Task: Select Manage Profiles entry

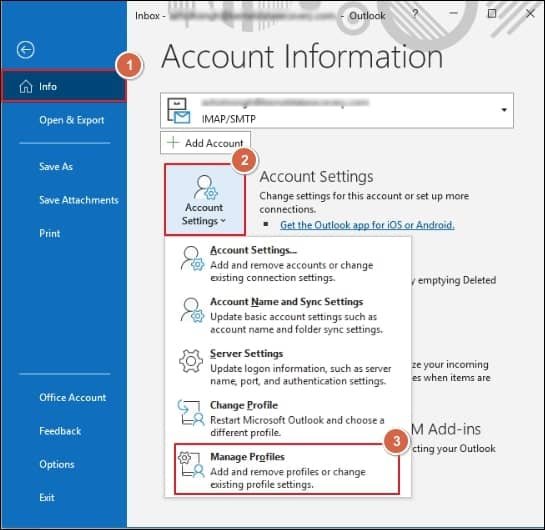Action: point(287,469)
